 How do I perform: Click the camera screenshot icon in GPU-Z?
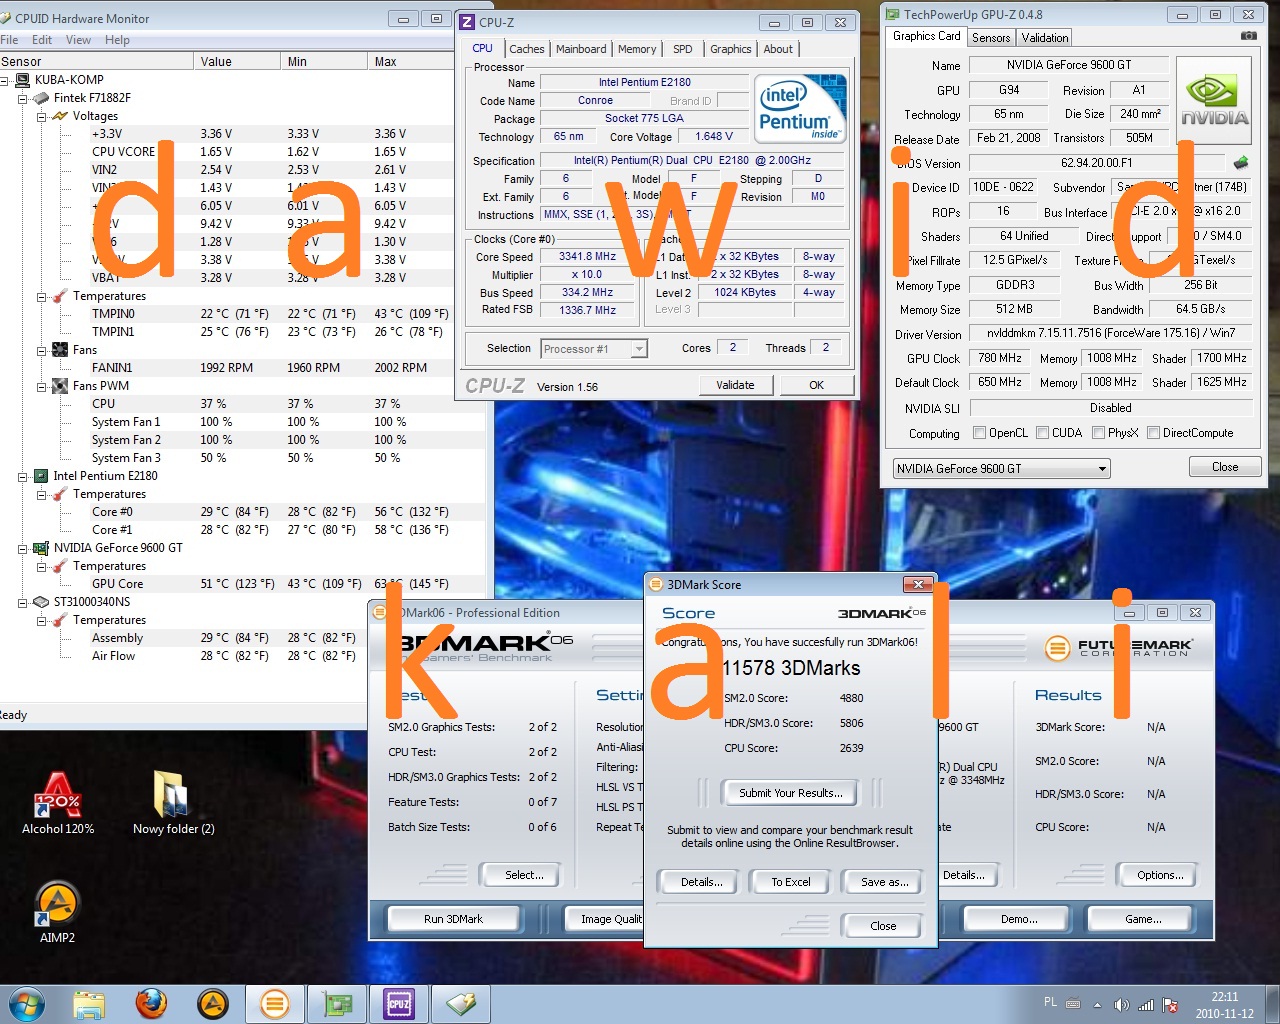[x=1248, y=36]
